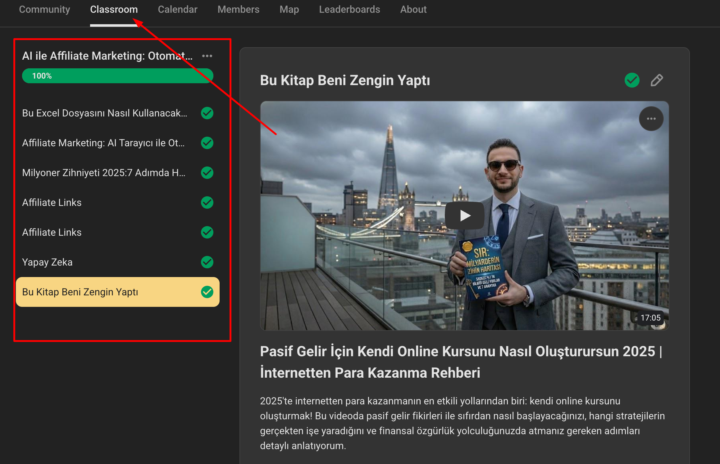Click heading Pasif Gelir İçin Kendi Online Kursunu
Screen dimensions: 720x464
461,362
